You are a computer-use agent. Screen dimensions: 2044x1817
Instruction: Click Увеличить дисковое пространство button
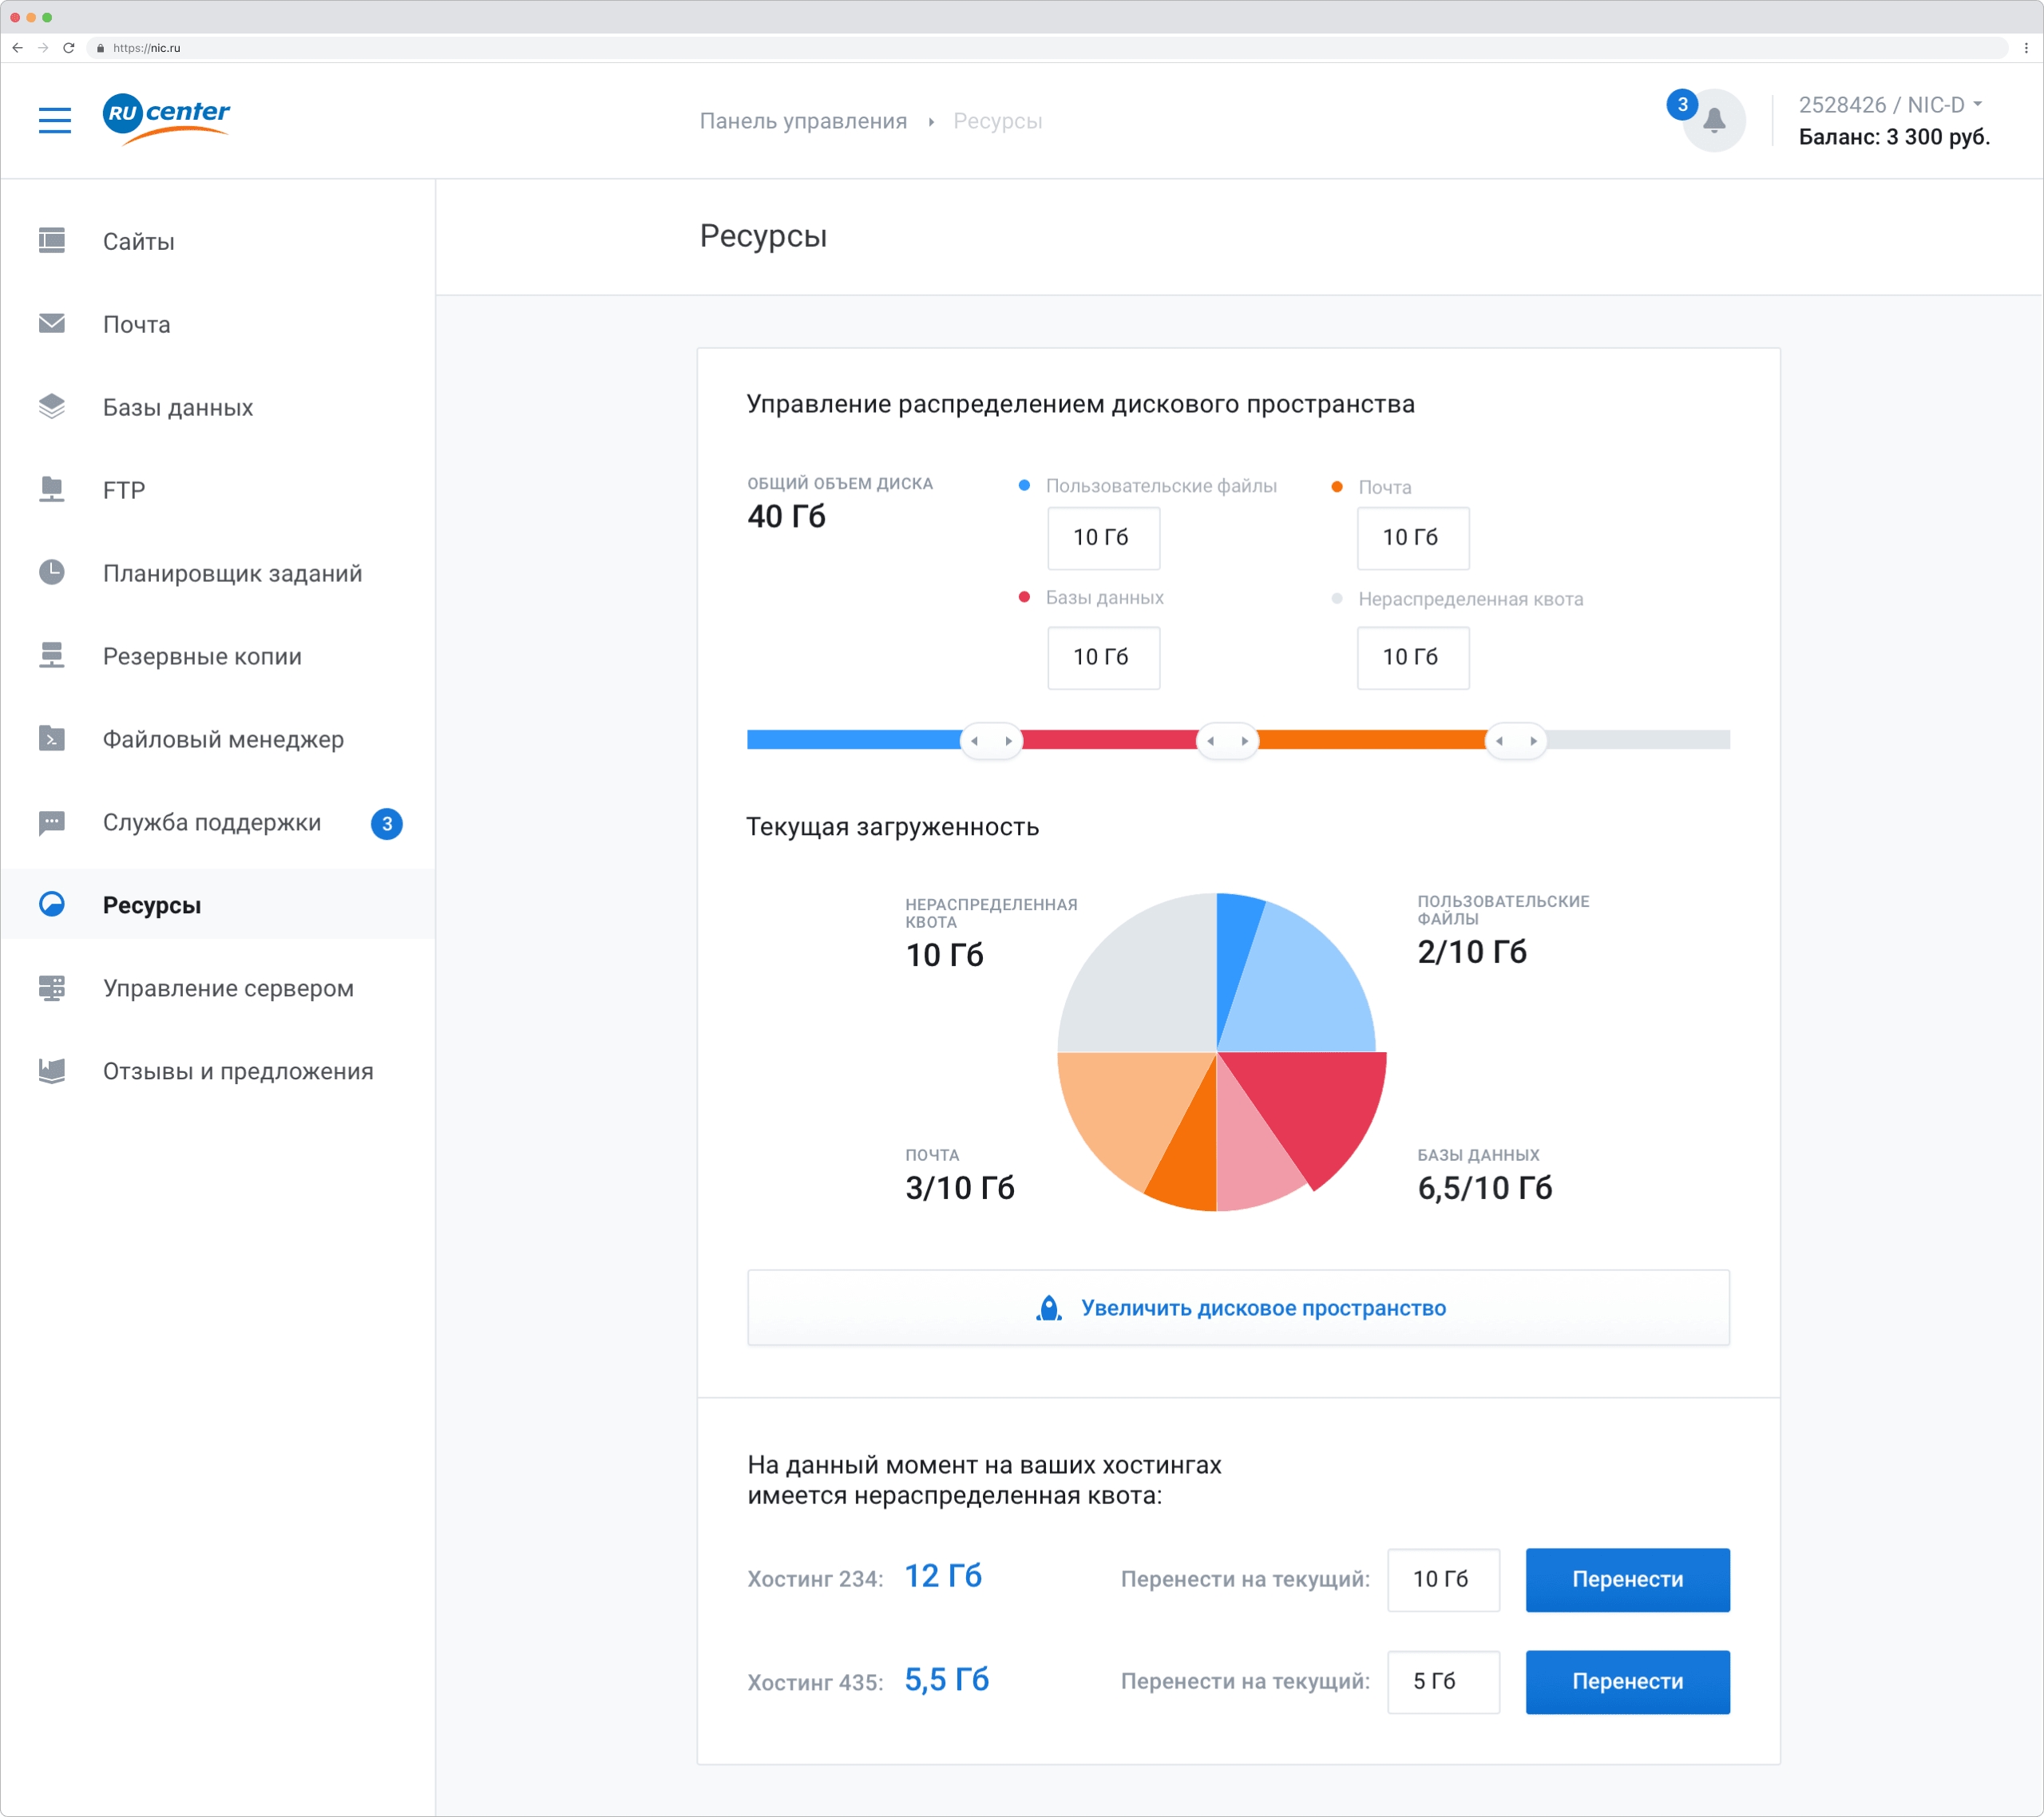(1238, 1308)
